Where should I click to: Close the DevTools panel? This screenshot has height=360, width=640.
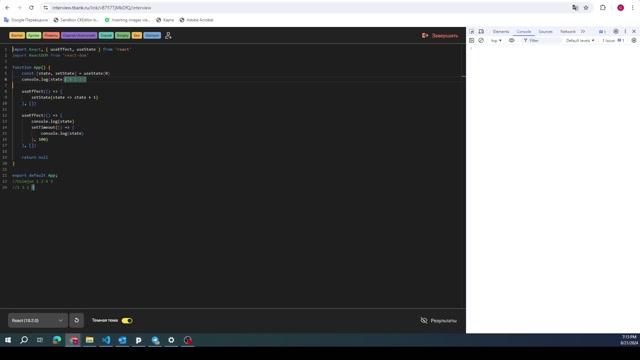[634, 31]
